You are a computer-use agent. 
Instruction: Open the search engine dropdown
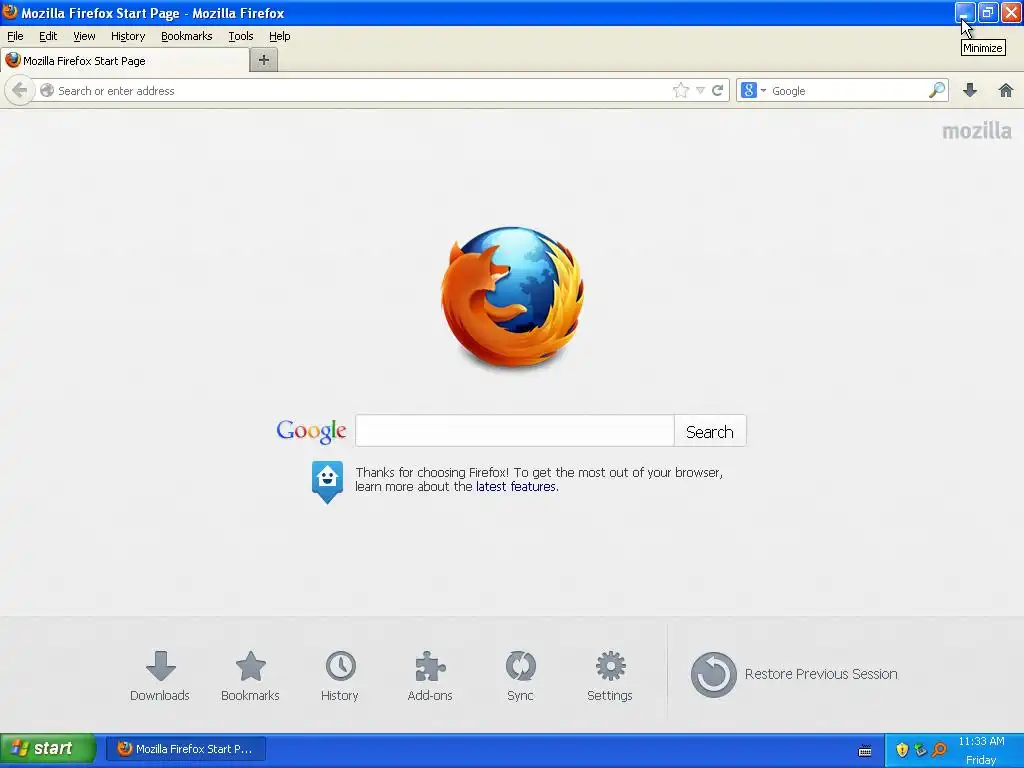tap(754, 90)
